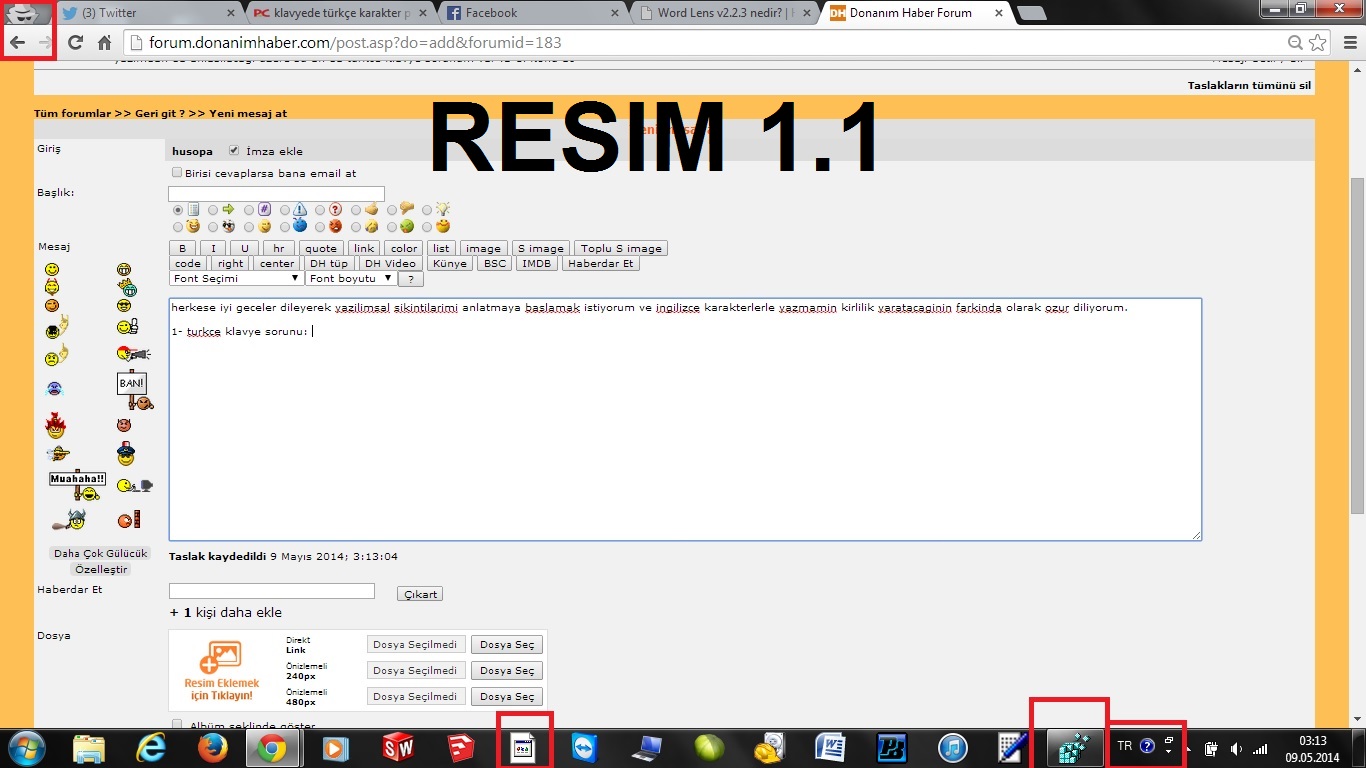Click into the Başlık title field
Image resolution: width=1366 pixels, height=768 pixels.
[x=276, y=193]
